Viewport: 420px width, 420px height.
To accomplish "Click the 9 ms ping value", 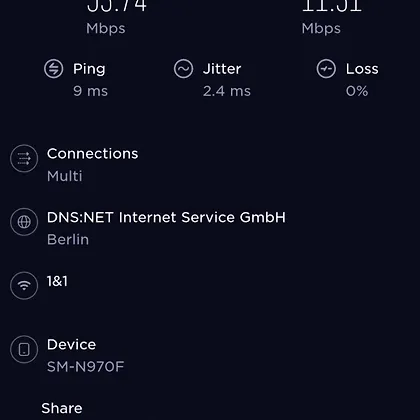I will 90,91.
